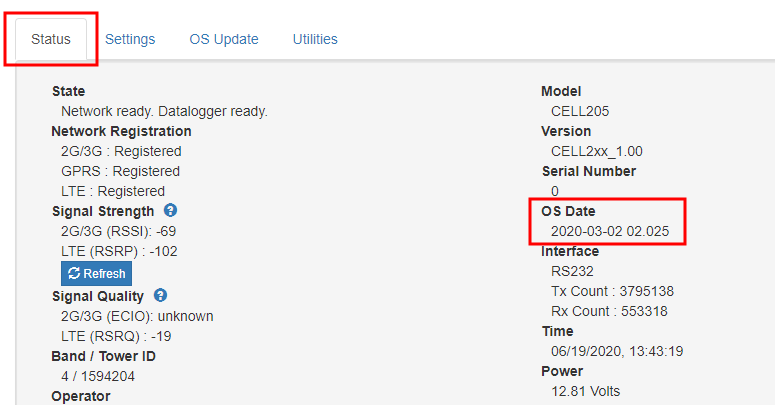Click the Version text CELL2xx_1.00
Viewport: 775px width, 405px height.
(x=597, y=151)
